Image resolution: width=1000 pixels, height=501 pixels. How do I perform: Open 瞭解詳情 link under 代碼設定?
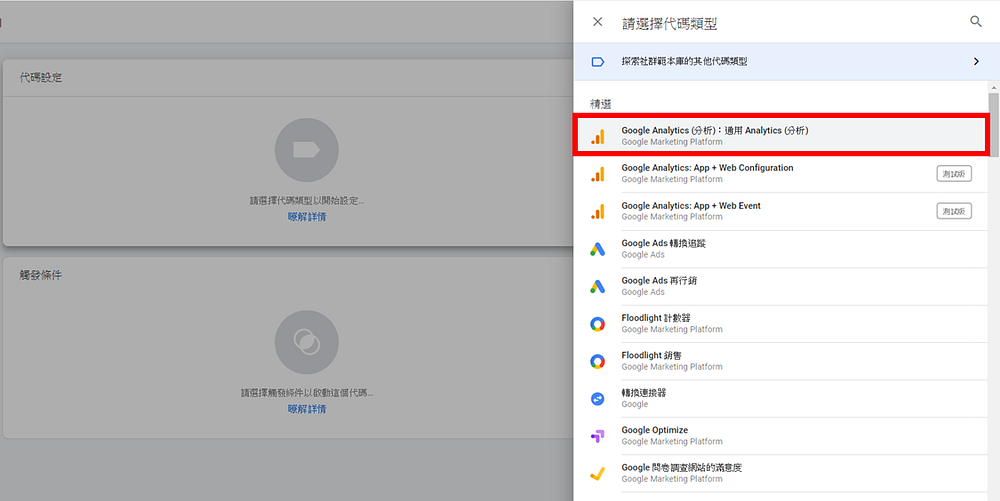307,217
